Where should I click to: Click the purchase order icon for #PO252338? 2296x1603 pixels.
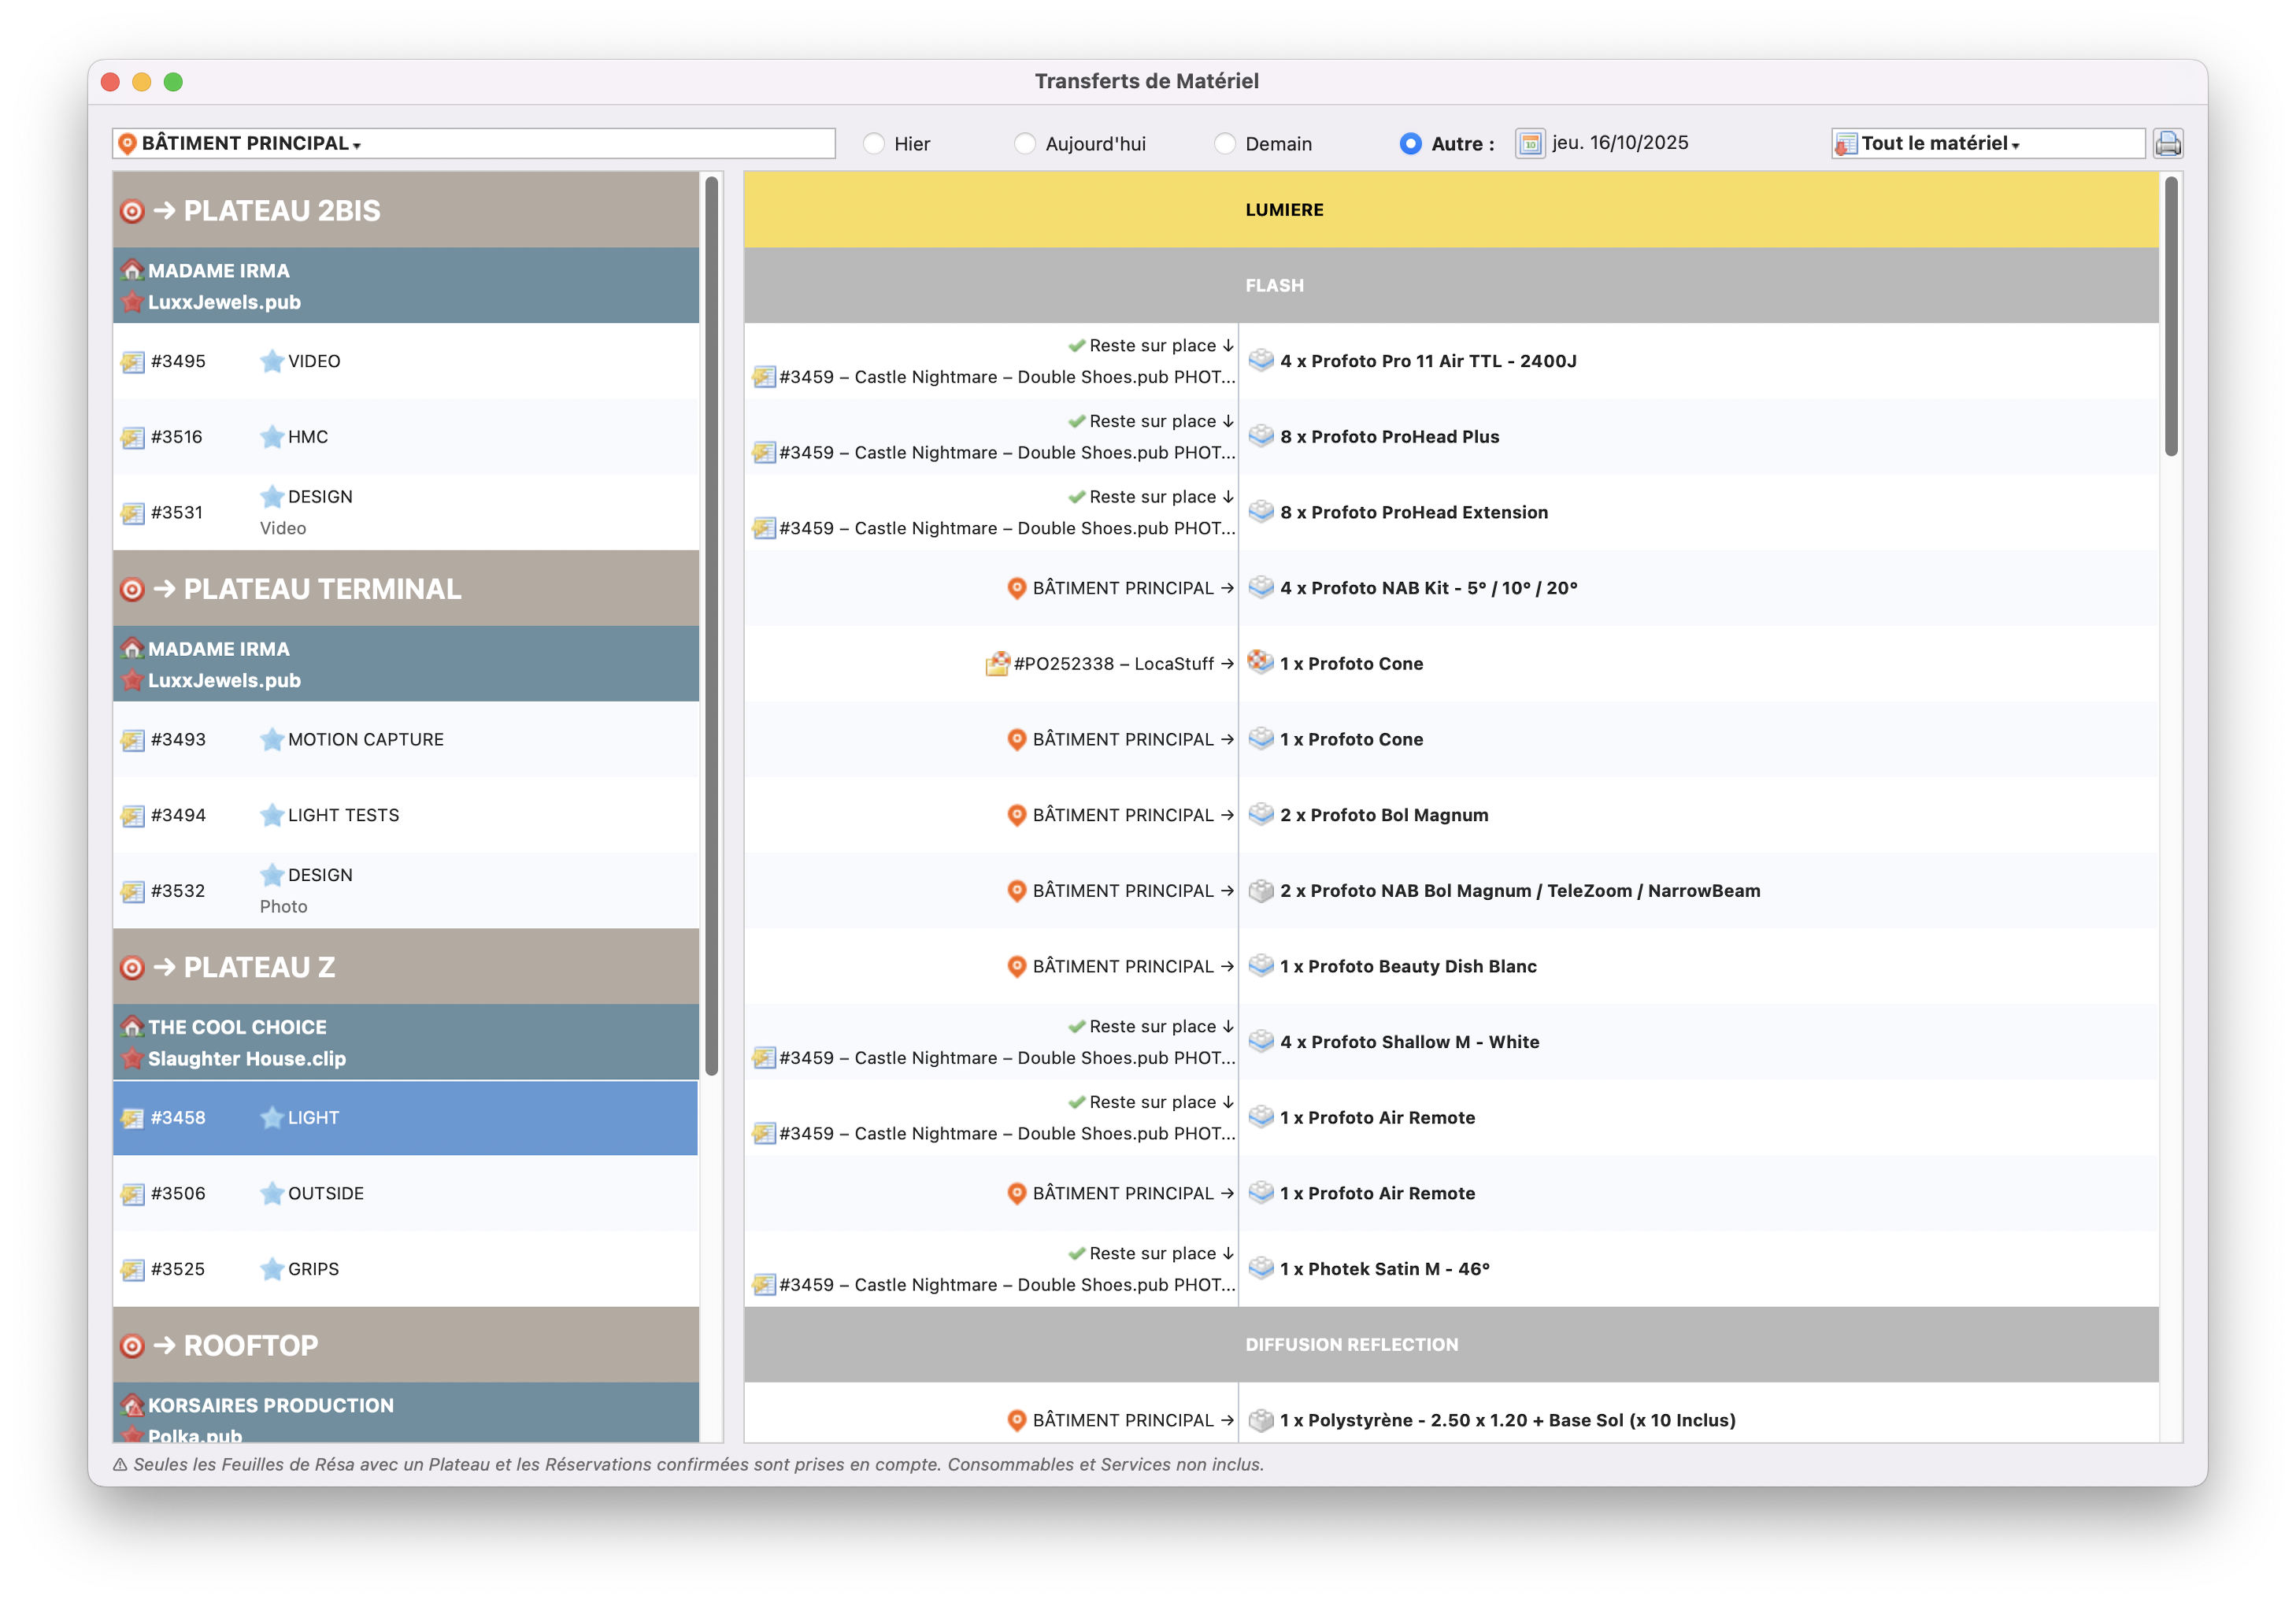pos(997,664)
